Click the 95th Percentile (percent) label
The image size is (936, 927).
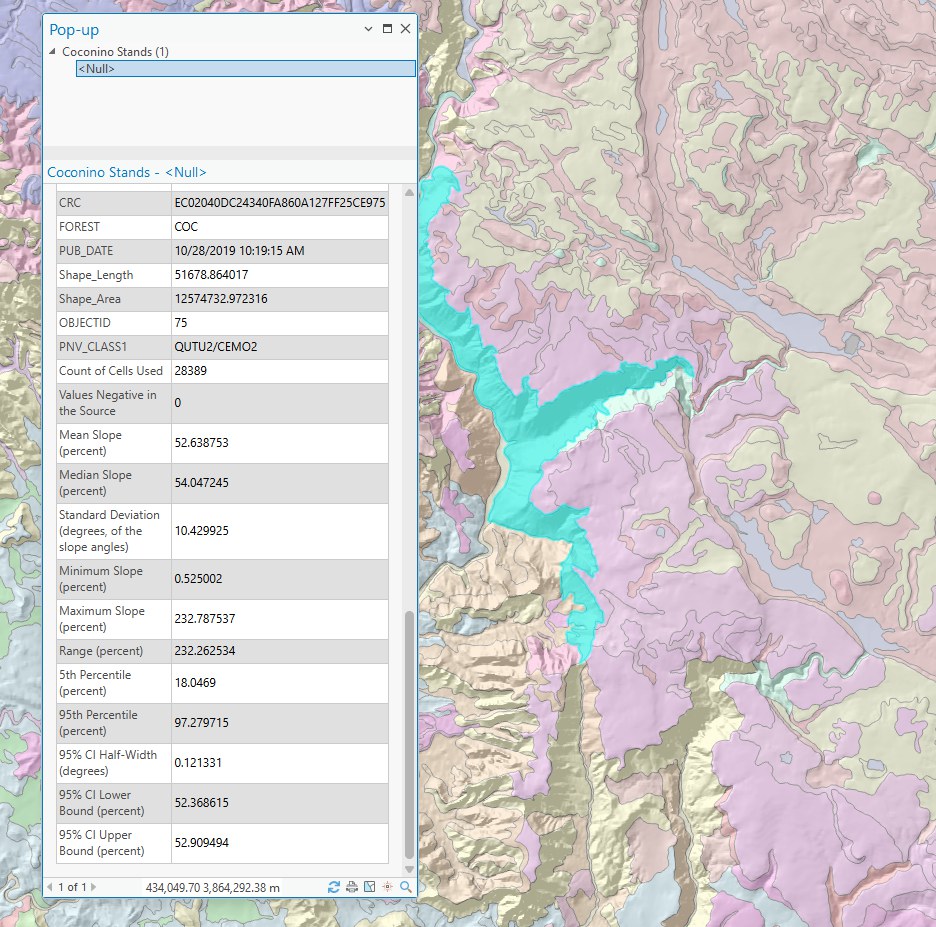point(98,723)
